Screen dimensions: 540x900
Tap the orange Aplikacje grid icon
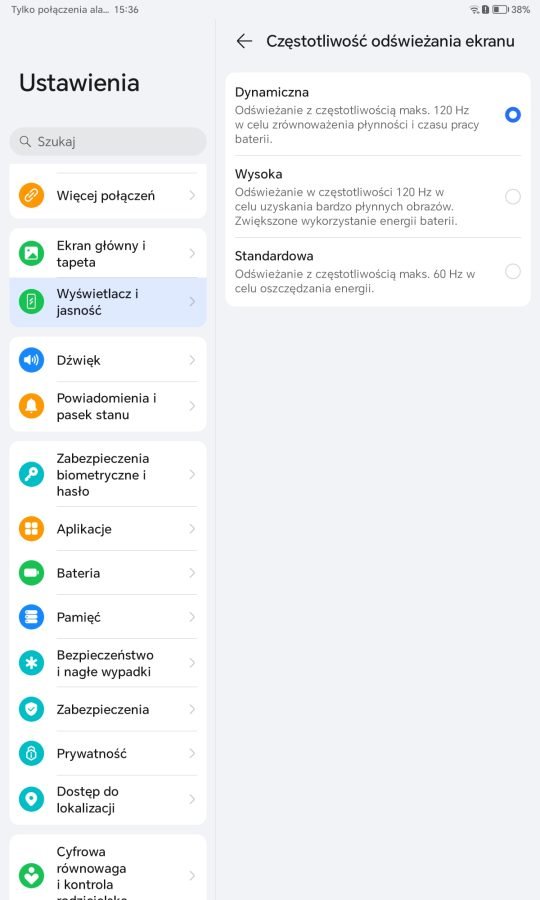click(x=31, y=529)
